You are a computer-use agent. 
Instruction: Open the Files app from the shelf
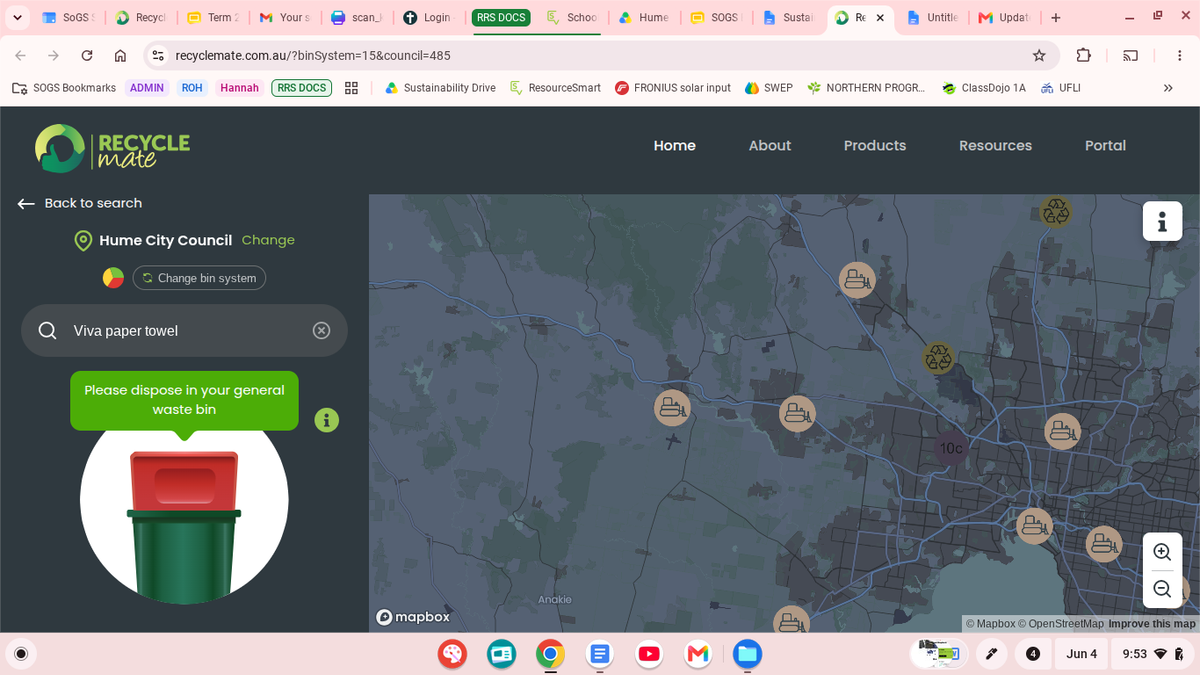(746, 654)
